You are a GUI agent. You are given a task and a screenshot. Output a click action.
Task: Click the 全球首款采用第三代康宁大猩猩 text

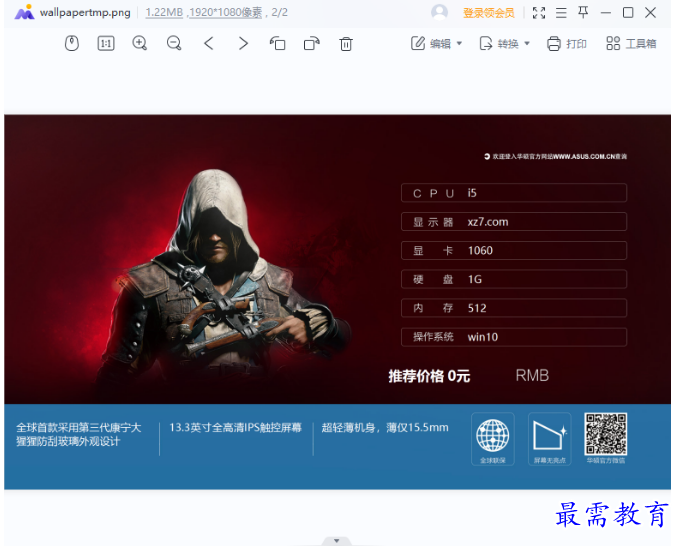coord(79,435)
